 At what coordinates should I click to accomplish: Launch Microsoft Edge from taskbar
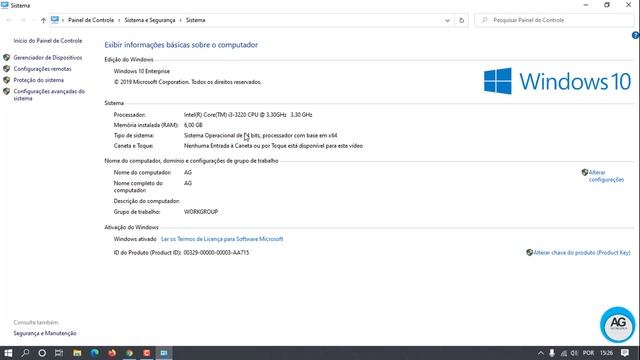(x=94, y=353)
